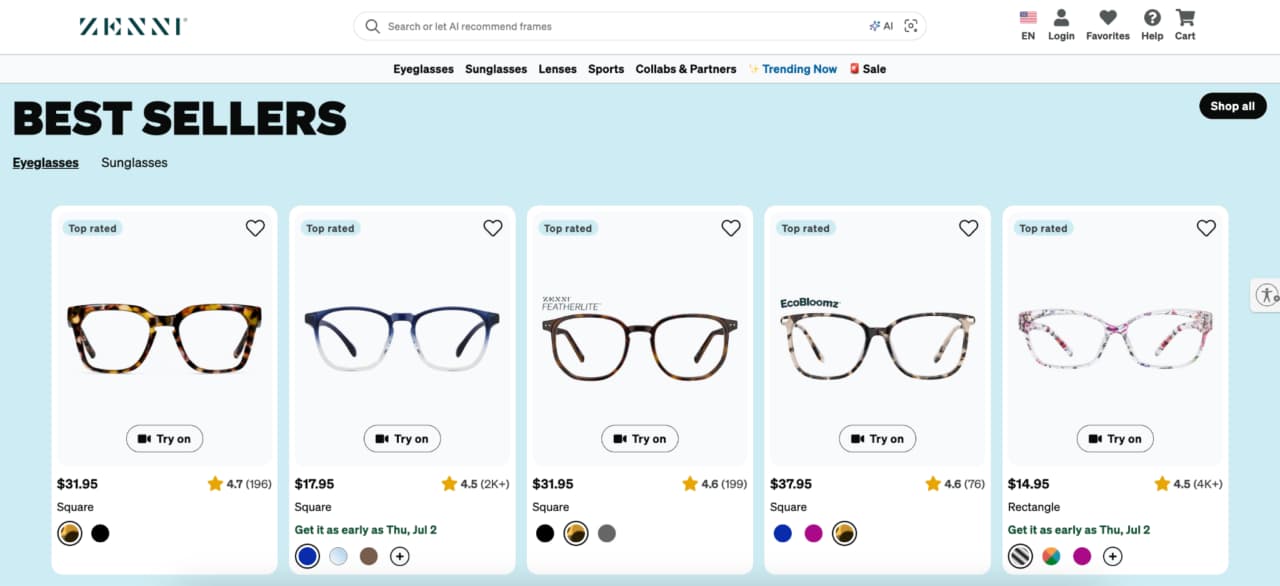The width and height of the screenshot is (1280, 586).
Task: Expand more colors for the $17.95 frame
Action: point(399,556)
